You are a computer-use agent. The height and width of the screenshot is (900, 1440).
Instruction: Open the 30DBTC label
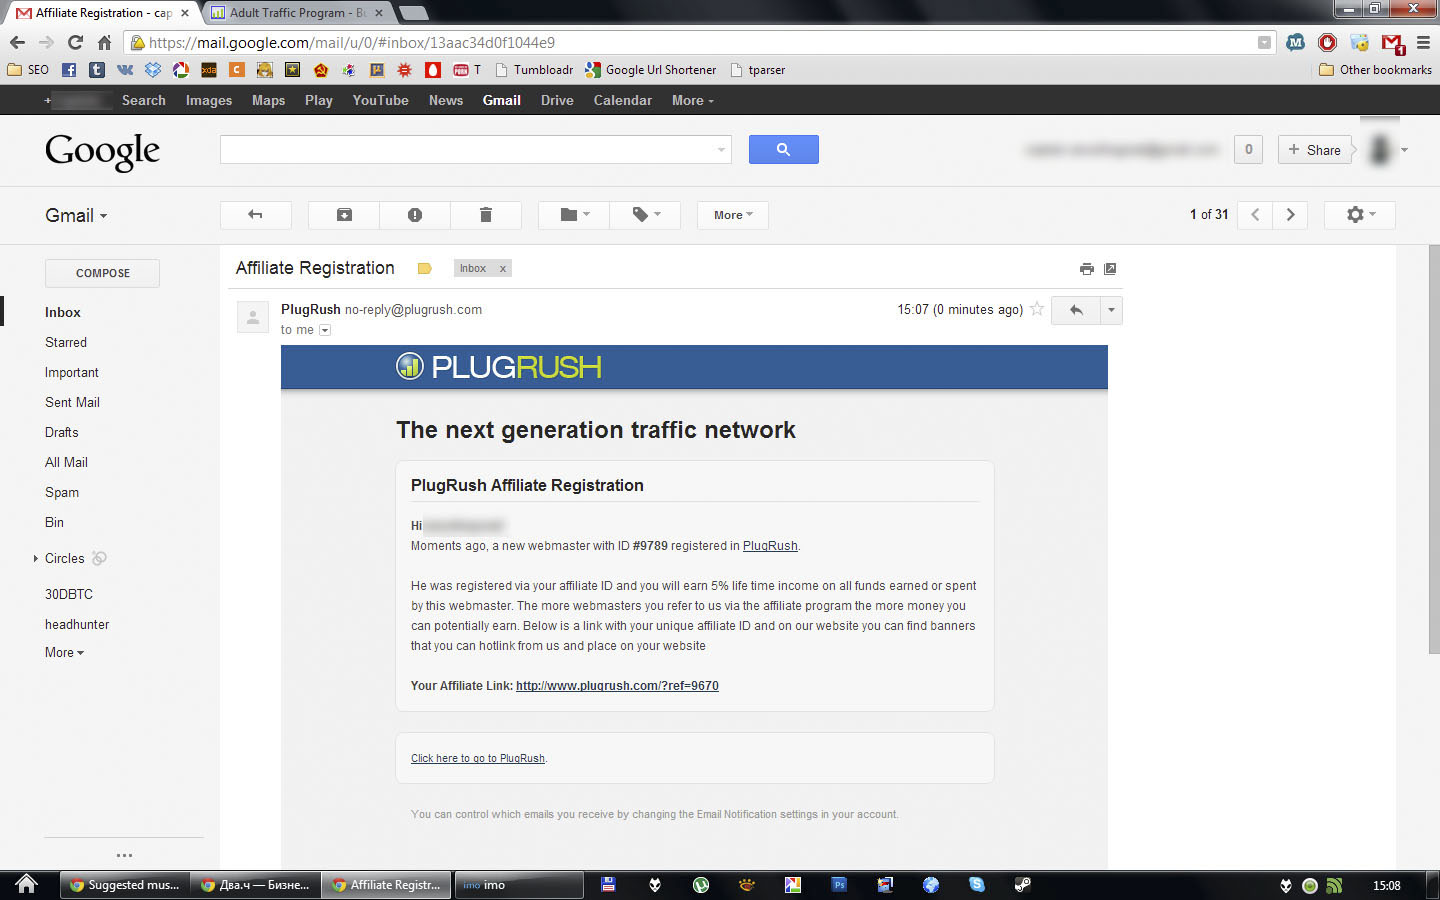click(69, 594)
